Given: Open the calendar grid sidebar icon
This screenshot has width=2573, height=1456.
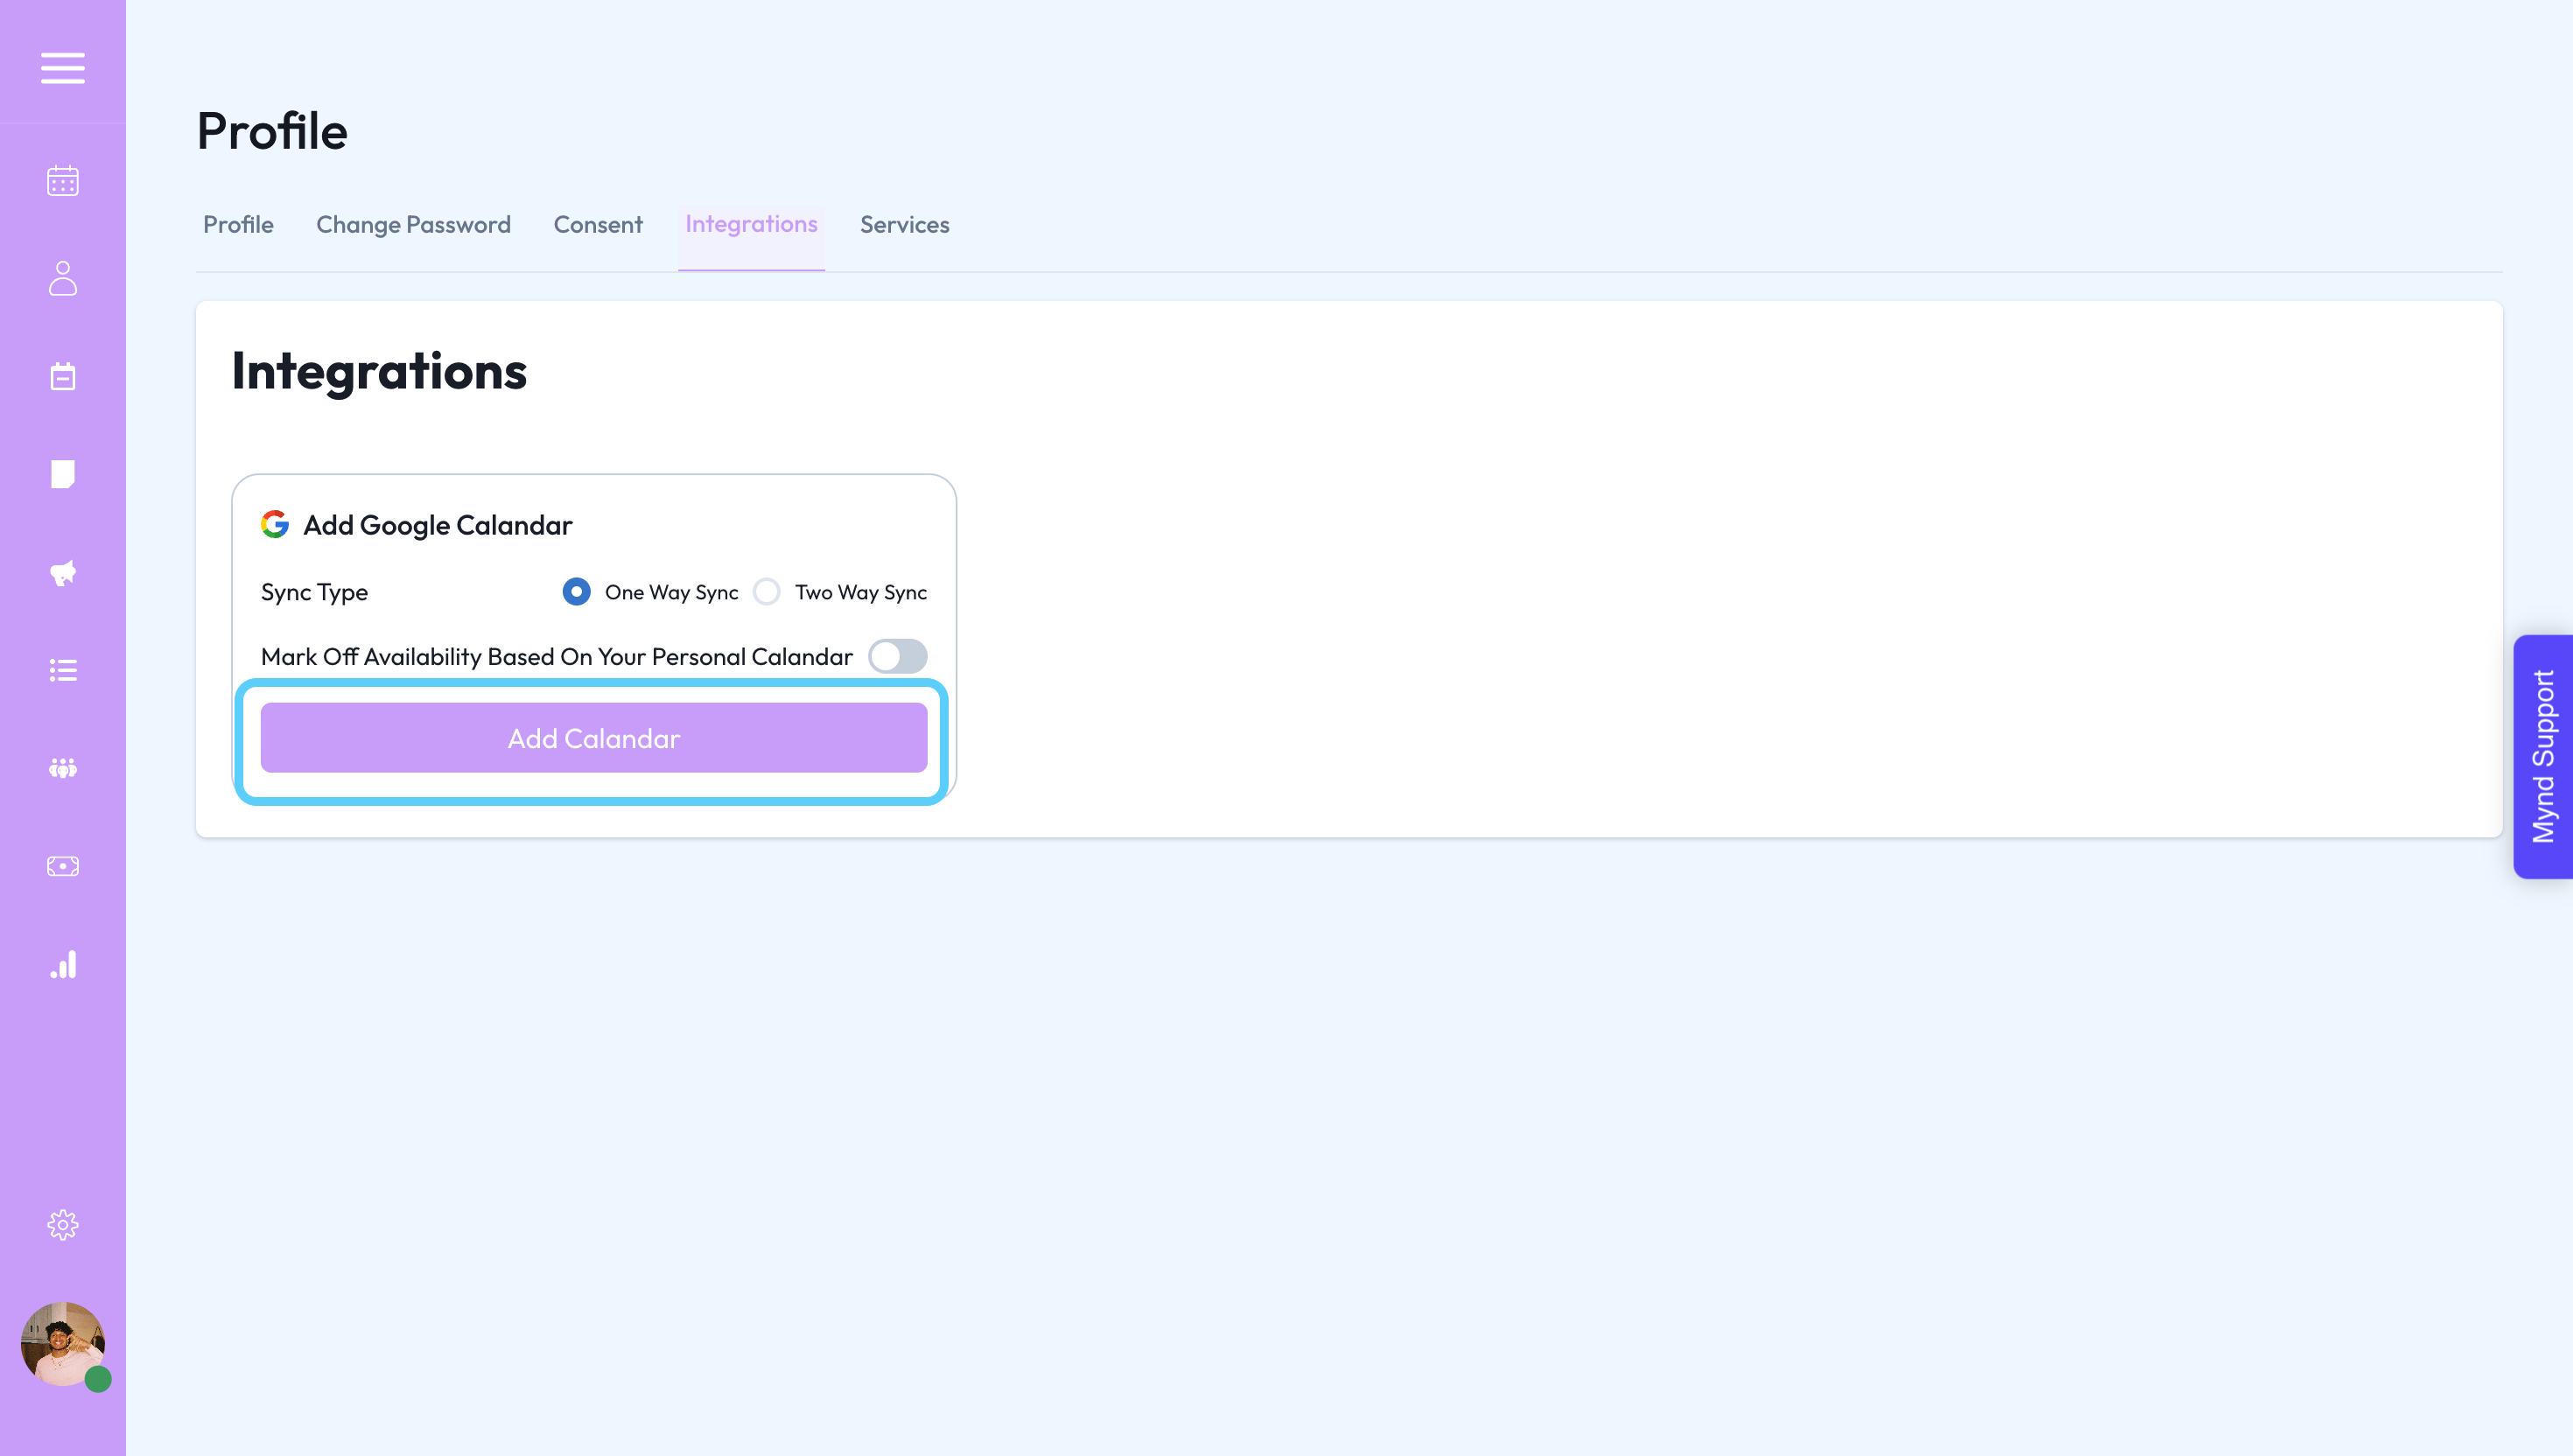Looking at the screenshot, I should point(62,181).
